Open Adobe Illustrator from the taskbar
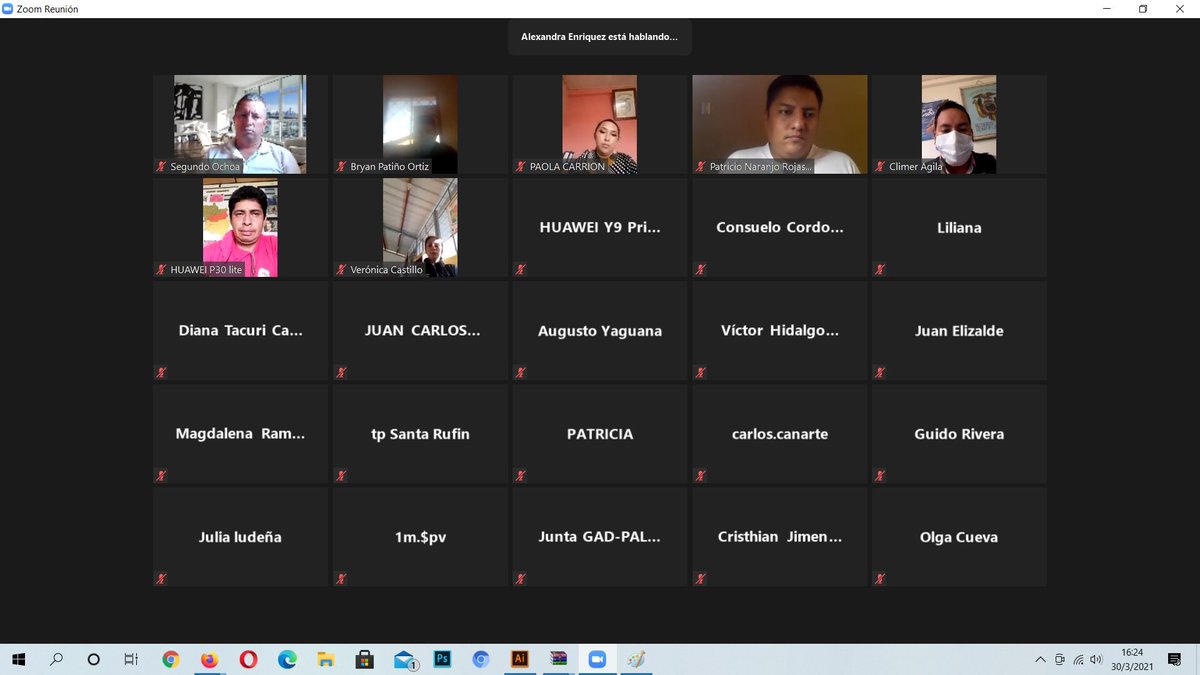 click(519, 659)
